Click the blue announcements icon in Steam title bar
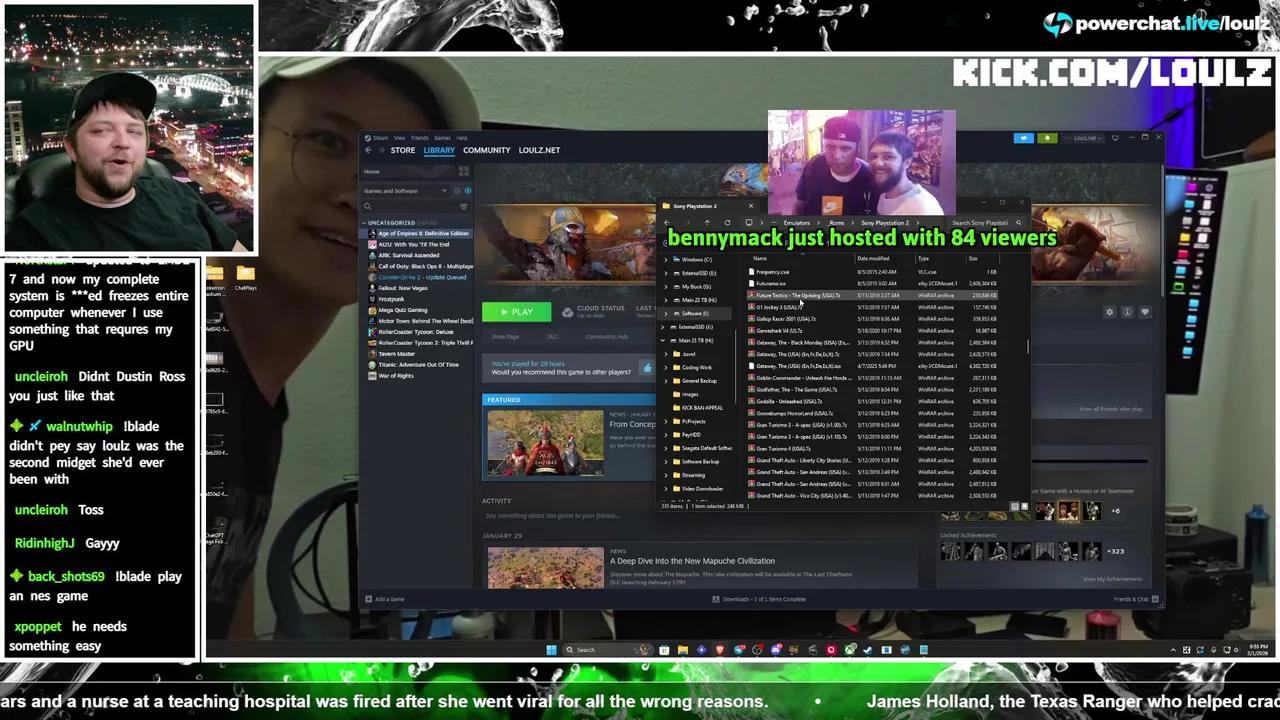The width and height of the screenshot is (1280, 720). coord(1024,138)
